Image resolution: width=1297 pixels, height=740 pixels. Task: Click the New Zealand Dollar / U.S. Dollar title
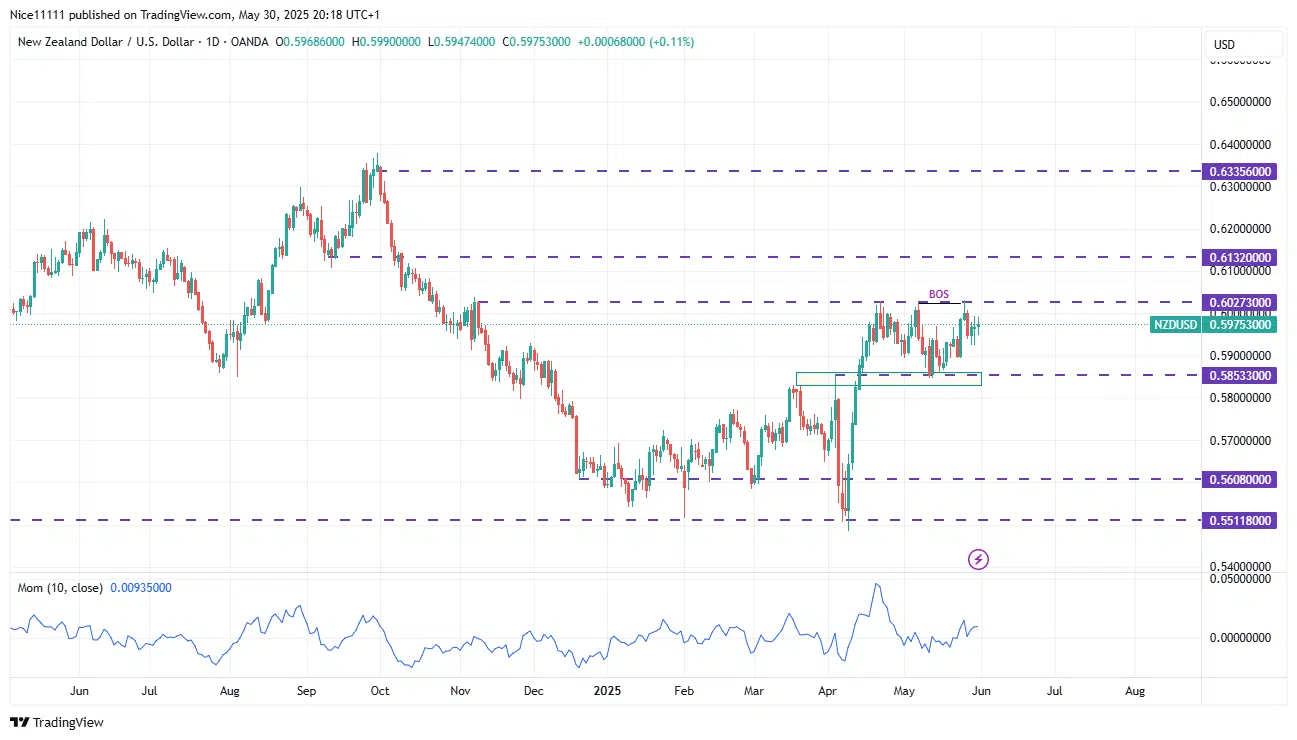click(x=105, y=42)
